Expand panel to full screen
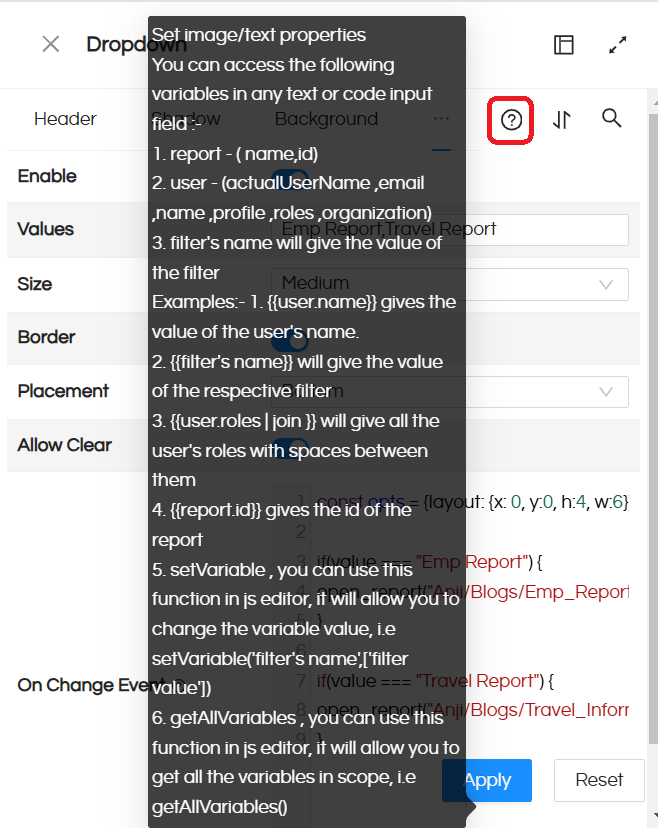 (x=617, y=45)
